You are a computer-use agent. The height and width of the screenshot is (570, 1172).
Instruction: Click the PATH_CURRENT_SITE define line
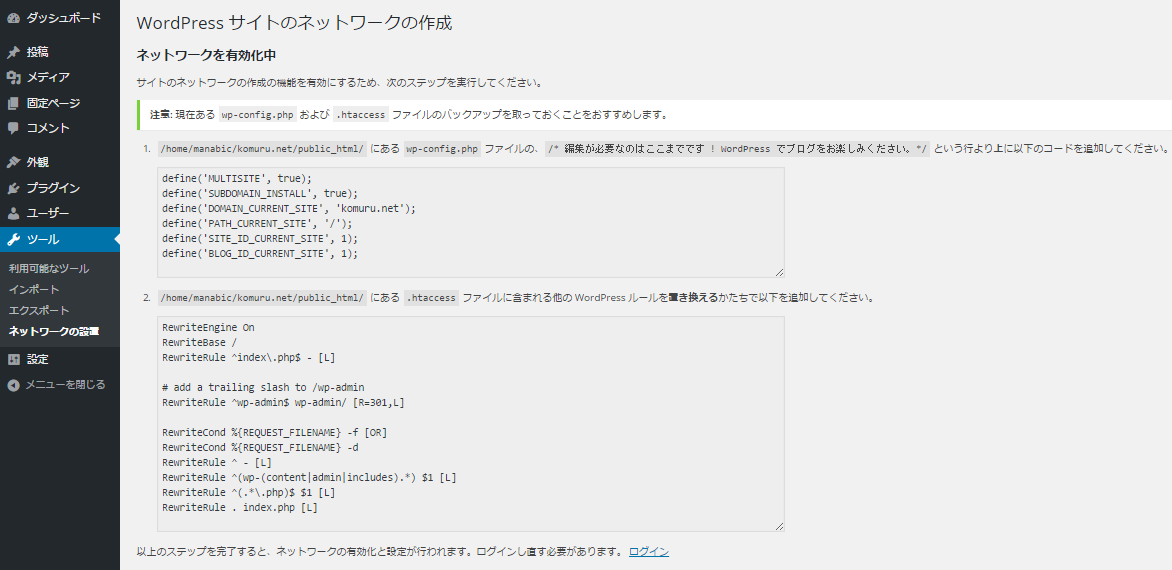pos(256,223)
